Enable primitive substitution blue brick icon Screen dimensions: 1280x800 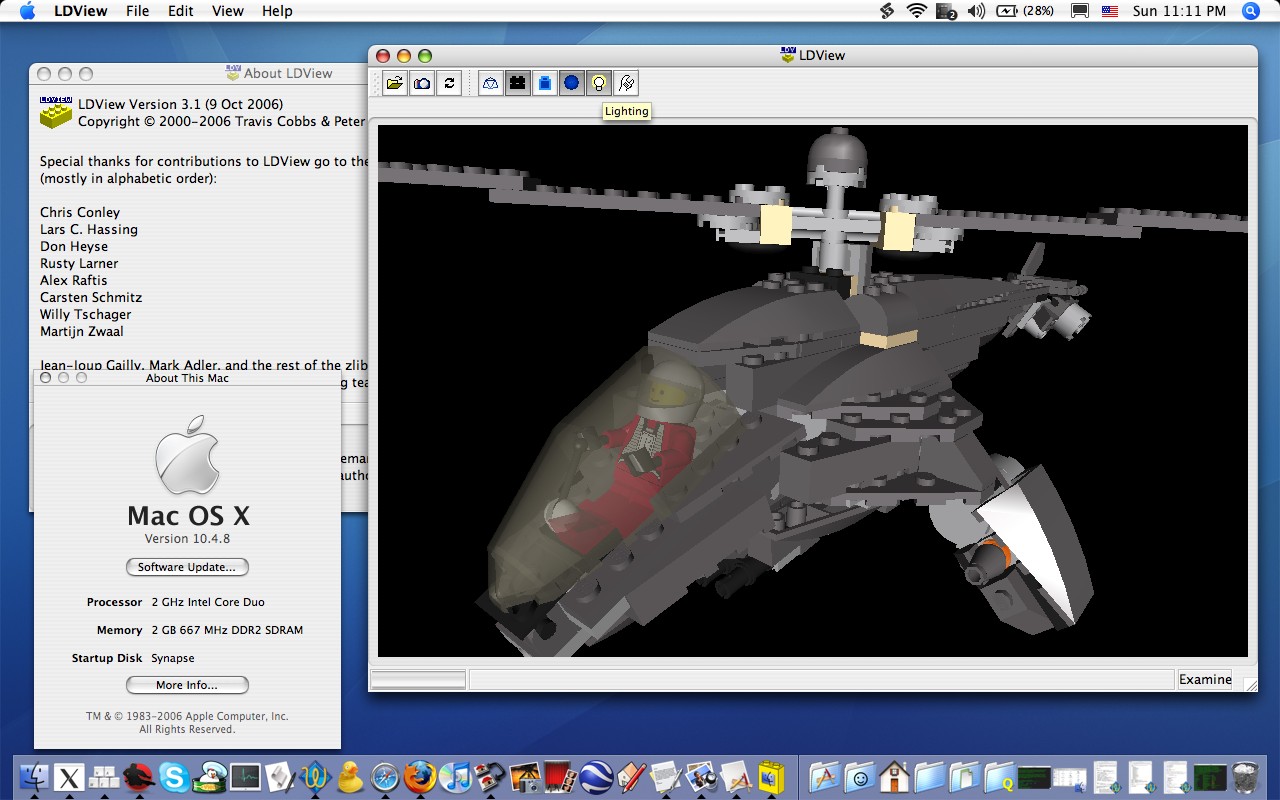(543, 83)
